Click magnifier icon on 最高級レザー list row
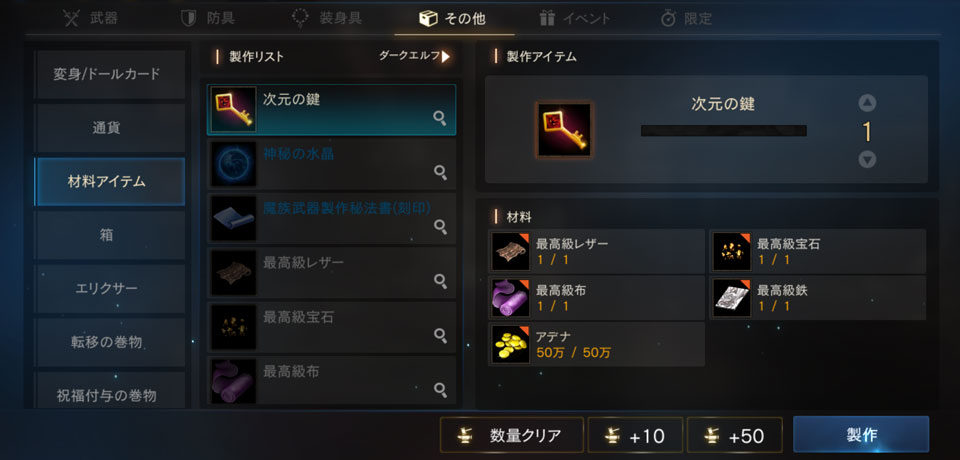This screenshot has width=960, height=460. 440,281
